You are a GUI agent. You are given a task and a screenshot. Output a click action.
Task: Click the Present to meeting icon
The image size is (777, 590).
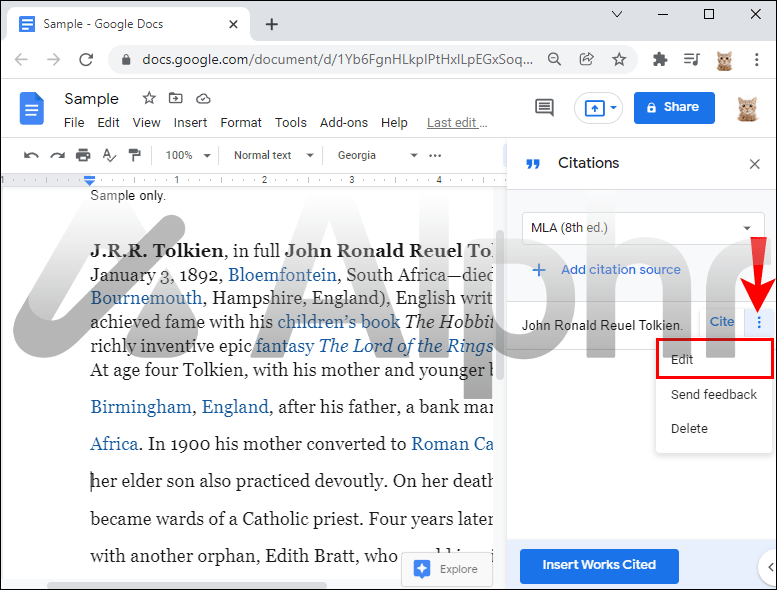click(x=594, y=107)
